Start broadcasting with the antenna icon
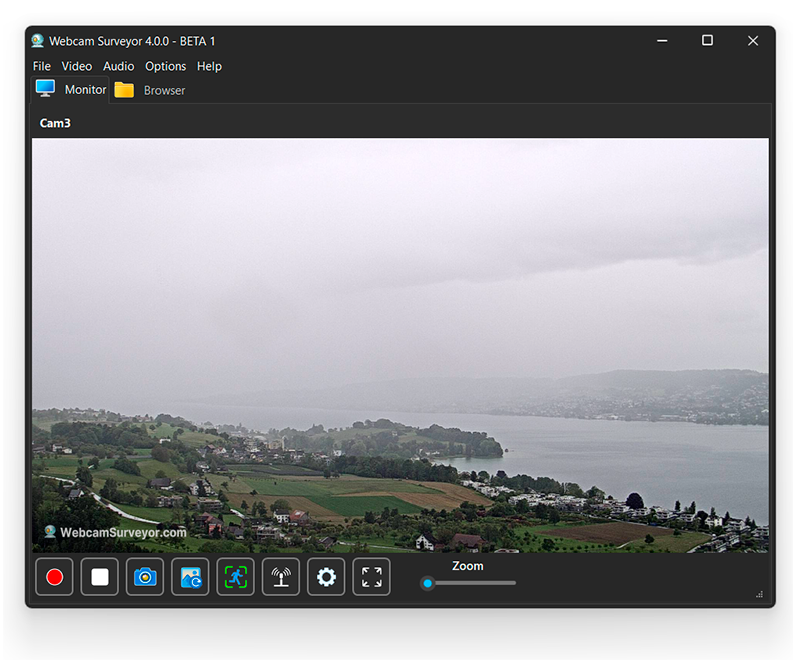This screenshot has width=800, height=666. point(281,577)
